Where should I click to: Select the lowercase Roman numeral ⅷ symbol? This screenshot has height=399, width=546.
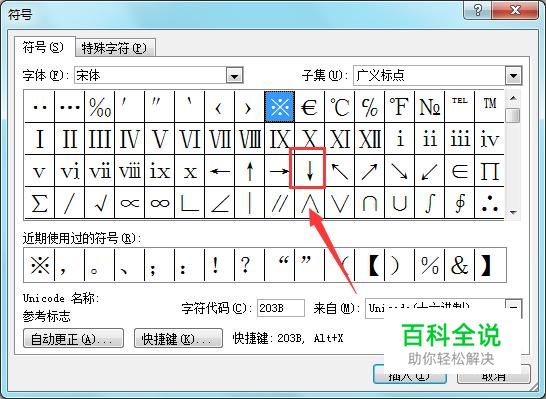130,171
